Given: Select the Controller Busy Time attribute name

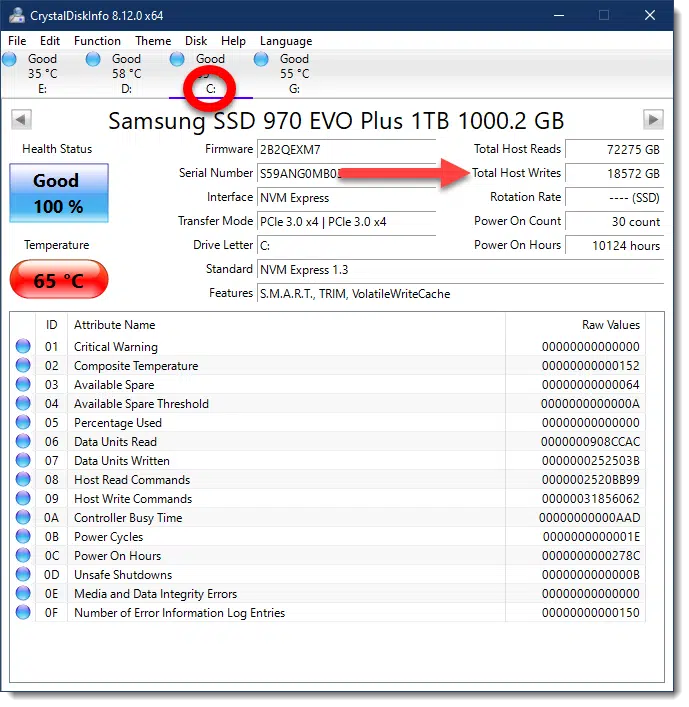Looking at the screenshot, I should click(x=128, y=518).
